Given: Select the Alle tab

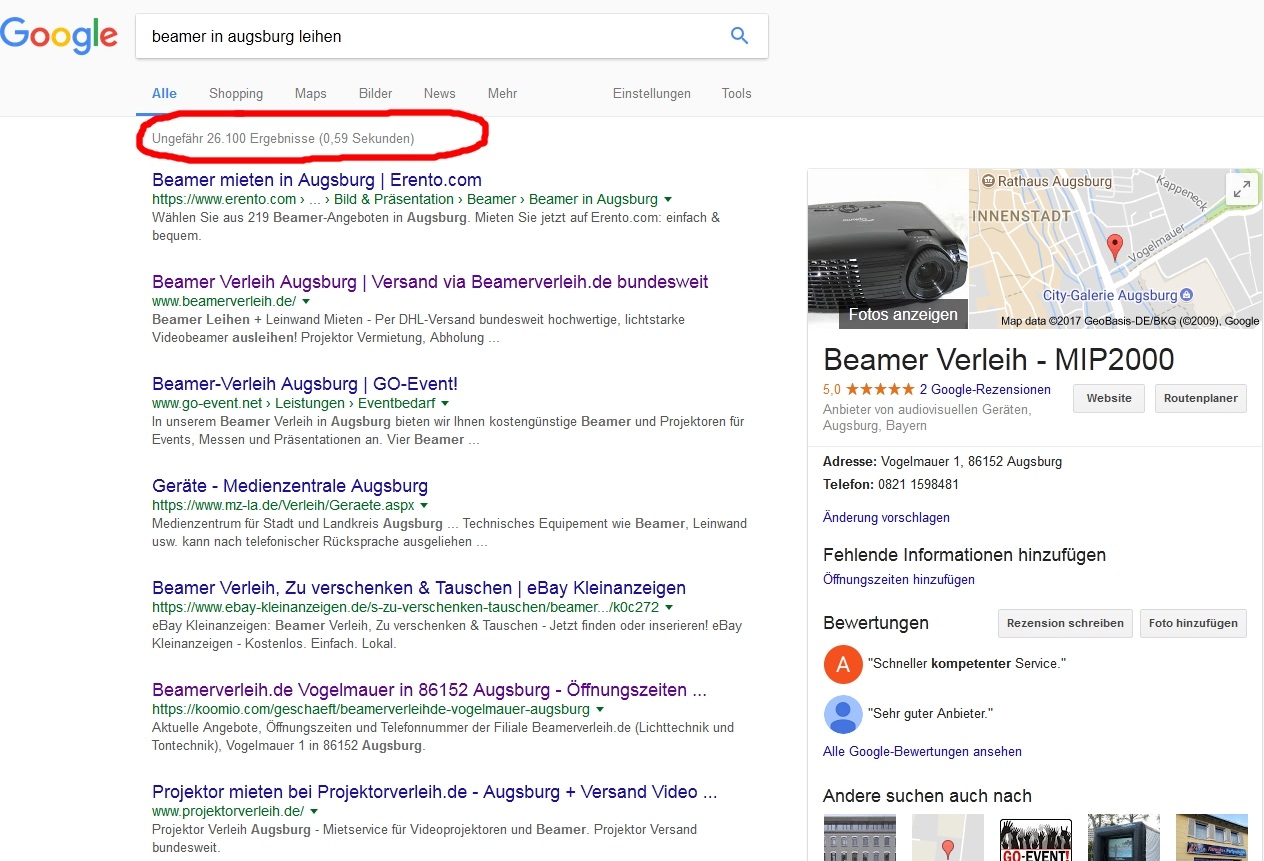Looking at the screenshot, I should [x=164, y=93].
